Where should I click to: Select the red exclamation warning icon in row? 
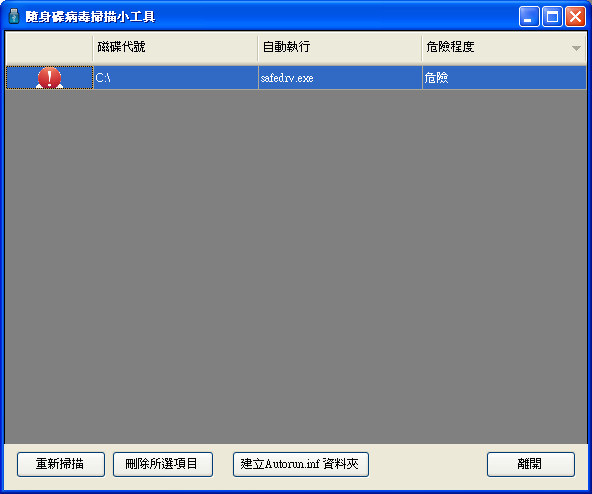point(49,78)
